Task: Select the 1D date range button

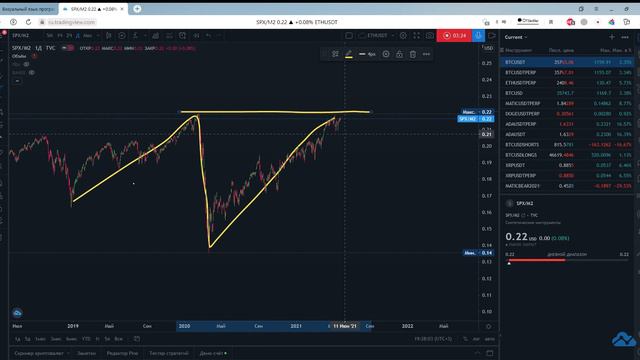Action: tap(18, 339)
